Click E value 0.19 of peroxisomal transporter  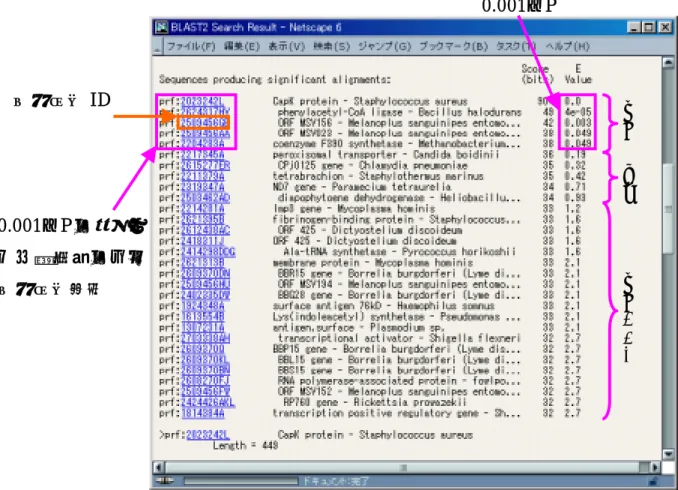575,155
